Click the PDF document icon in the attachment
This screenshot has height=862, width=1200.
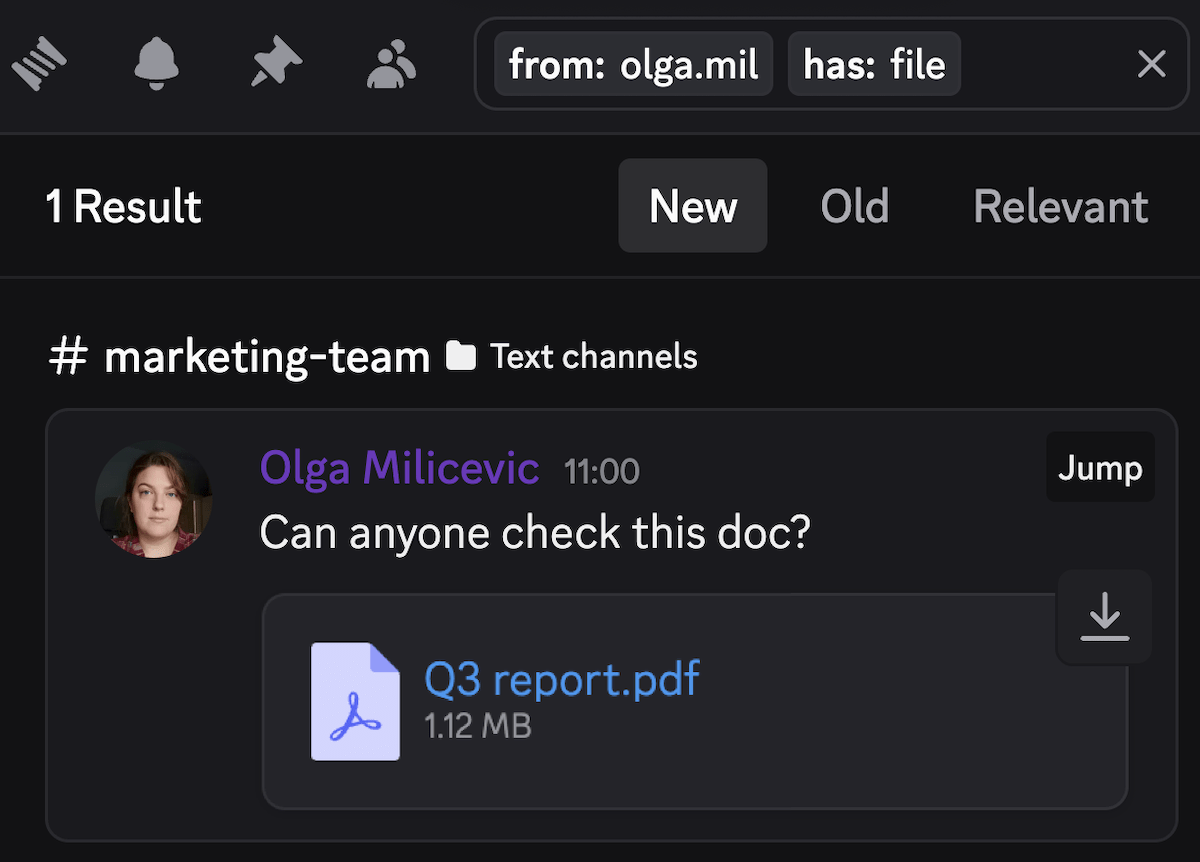pos(355,701)
